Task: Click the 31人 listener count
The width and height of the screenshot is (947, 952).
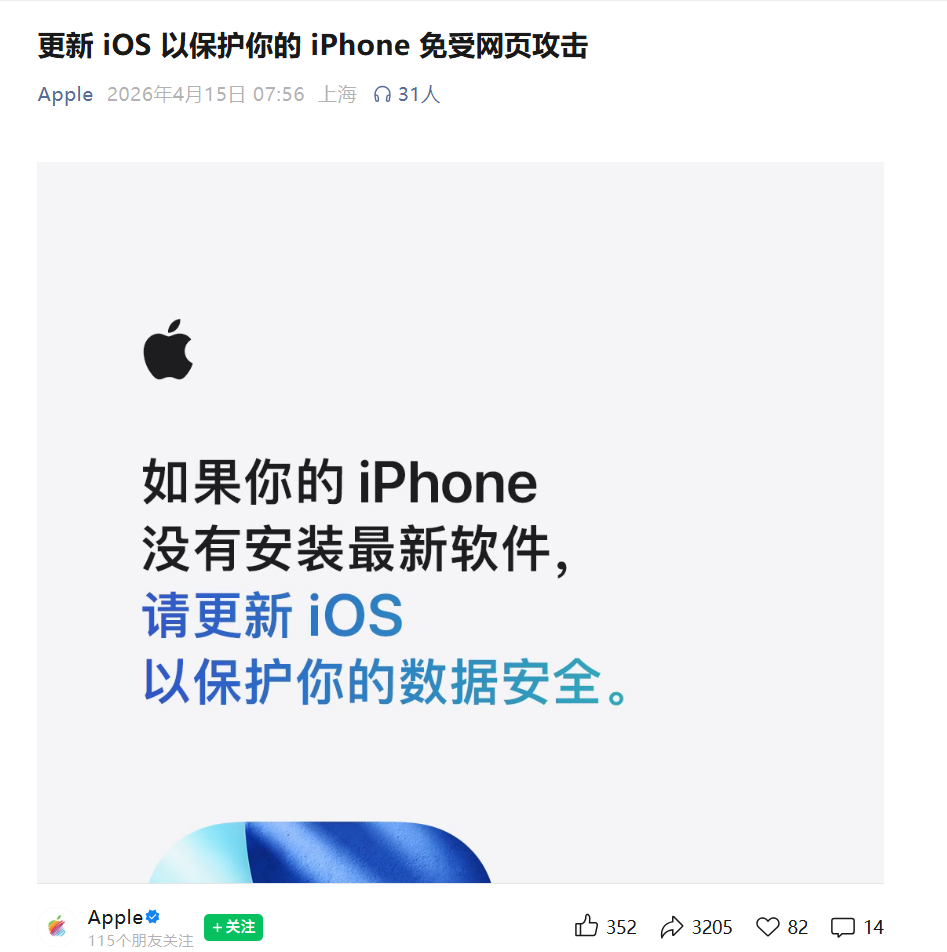Action: pos(419,95)
